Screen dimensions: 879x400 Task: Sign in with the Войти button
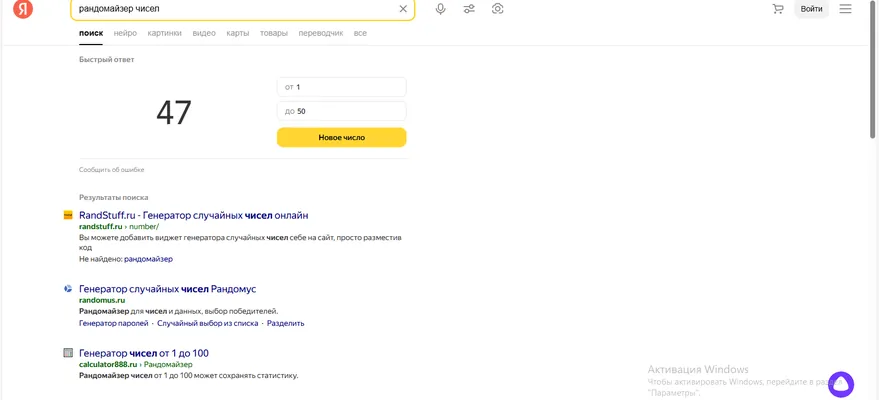click(x=811, y=9)
